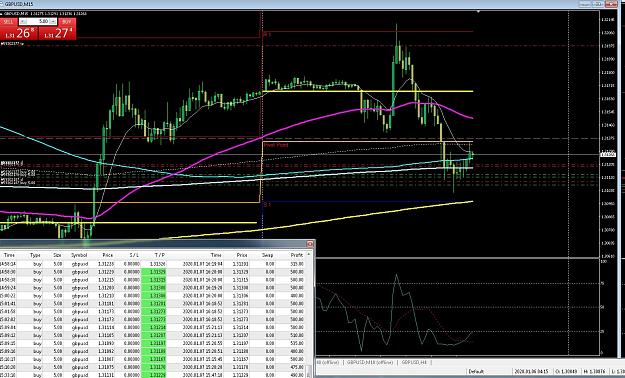Image resolution: width=625 pixels, height=378 pixels.
Task: Sort trades by the Symbol column
Action: pyautogui.click(x=79, y=255)
